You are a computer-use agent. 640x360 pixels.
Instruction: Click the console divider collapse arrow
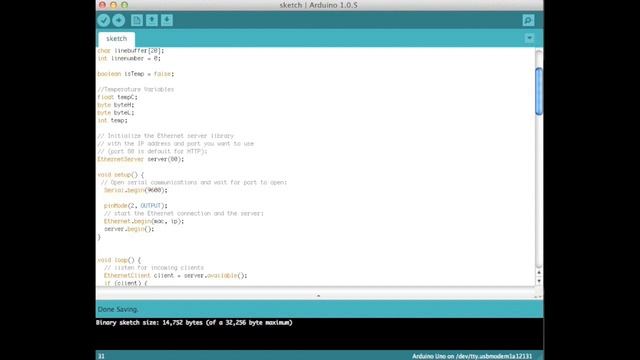click(x=318, y=296)
